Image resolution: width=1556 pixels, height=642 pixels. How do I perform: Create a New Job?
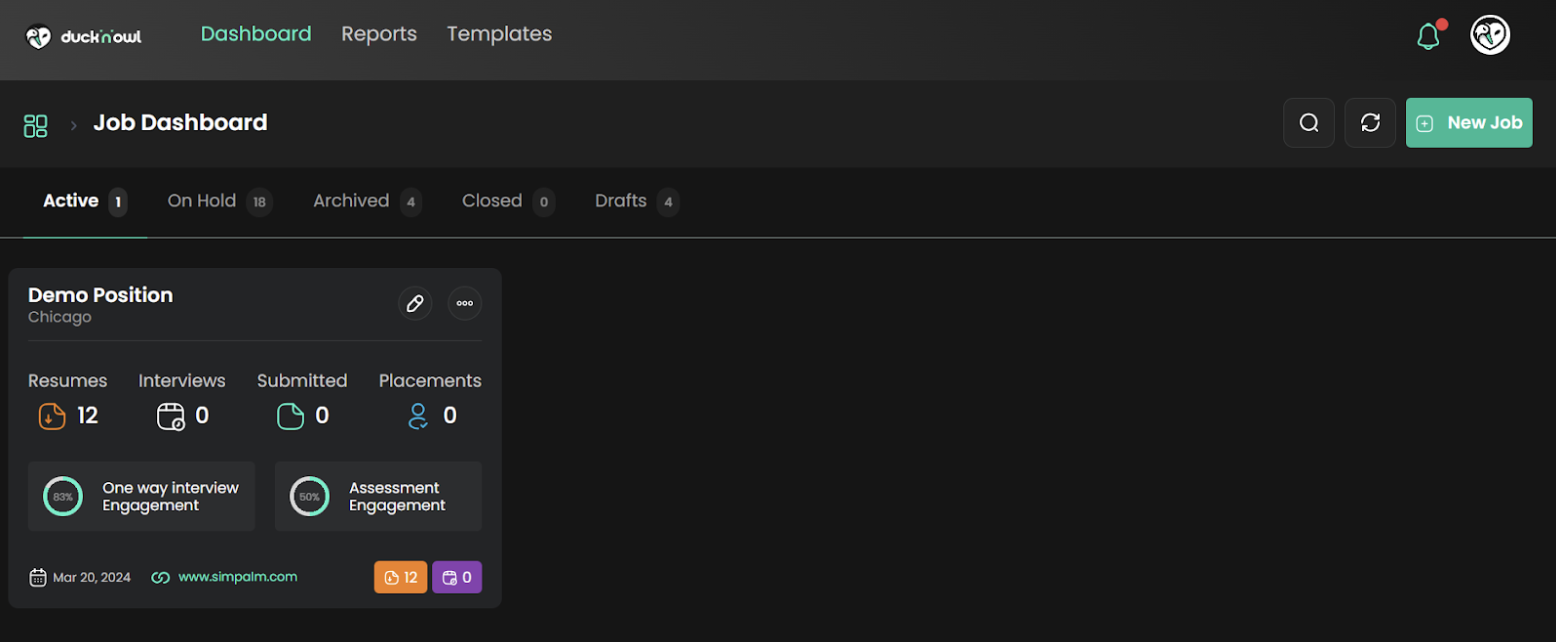1468,123
